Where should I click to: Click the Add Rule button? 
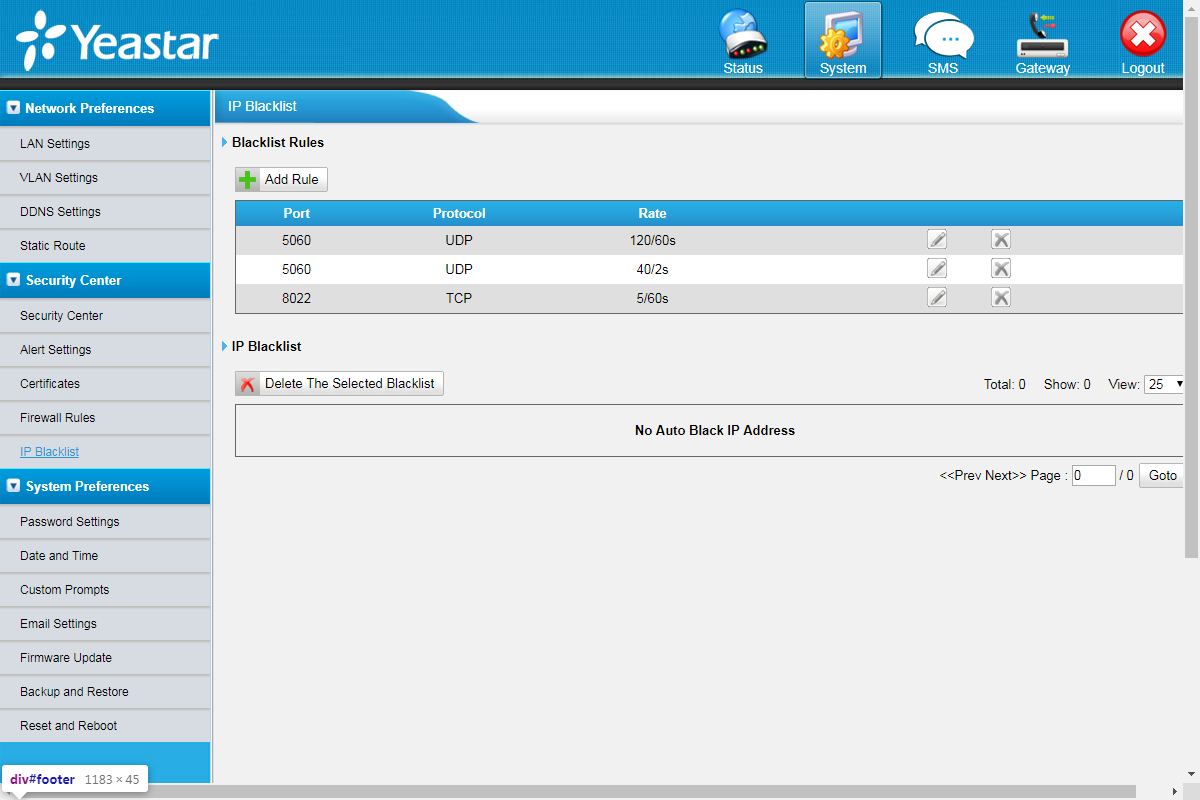coord(281,180)
